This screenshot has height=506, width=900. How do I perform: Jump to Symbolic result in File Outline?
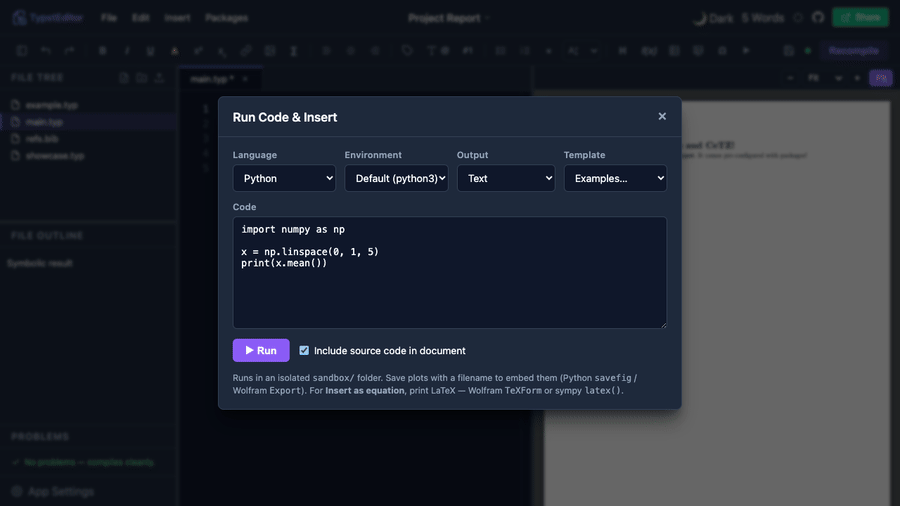[40, 263]
